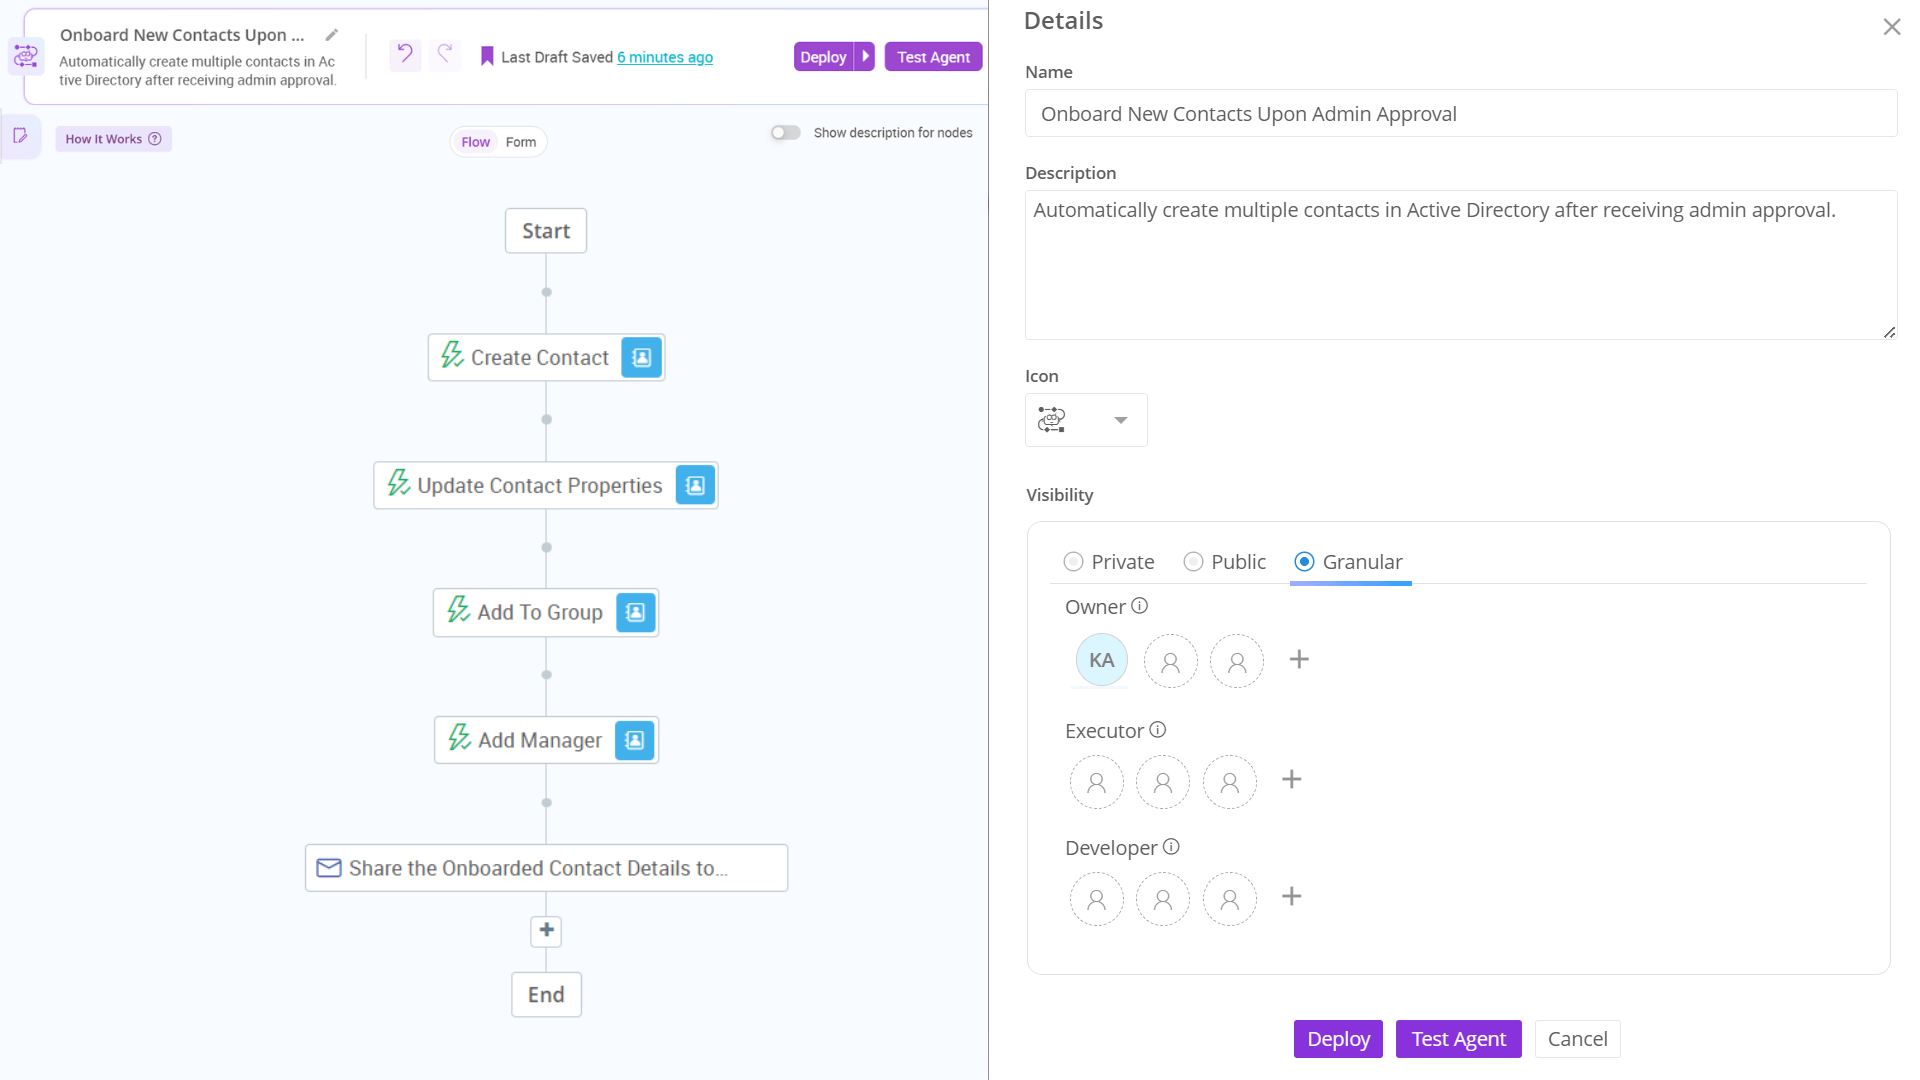Add a developer with the plus icon

pos(1292,896)
